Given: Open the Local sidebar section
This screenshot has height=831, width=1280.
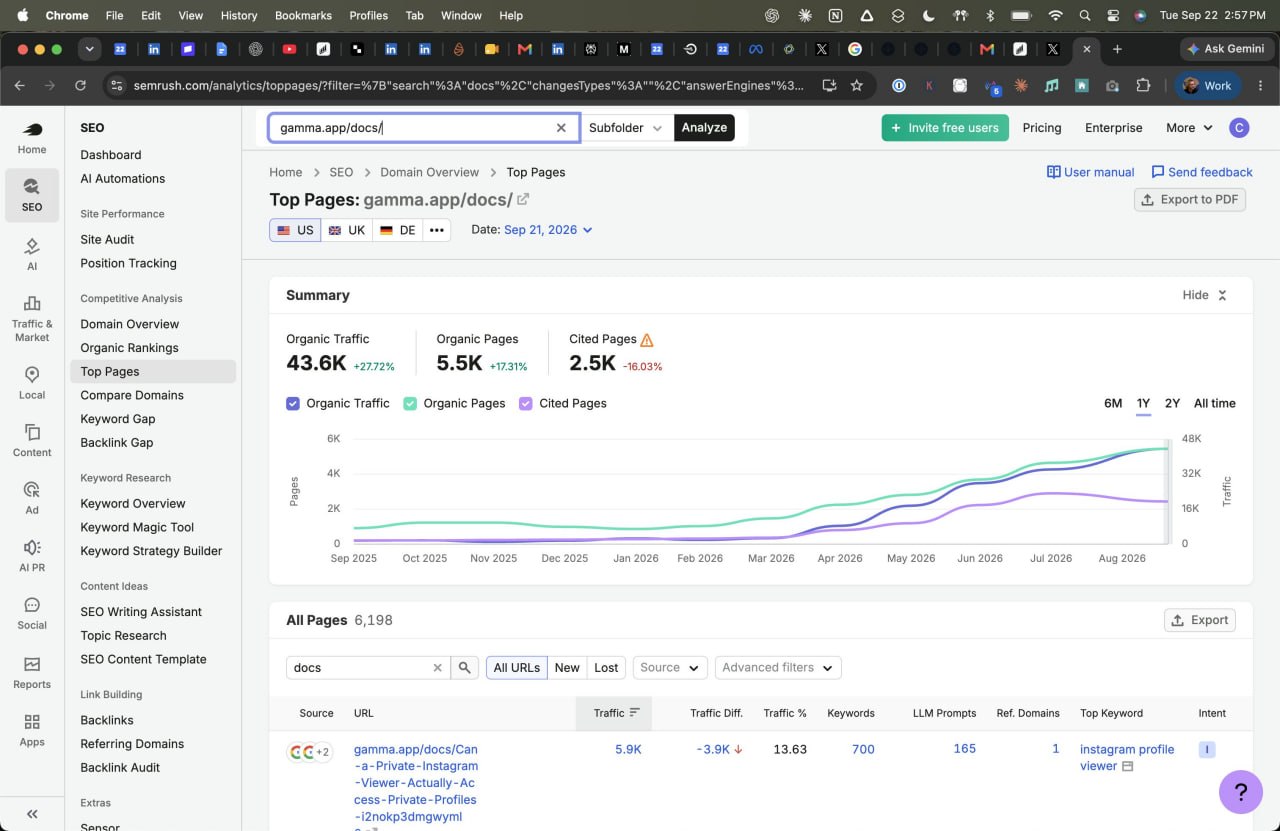Looking at the screenshot, I should [x=32, y=382].
